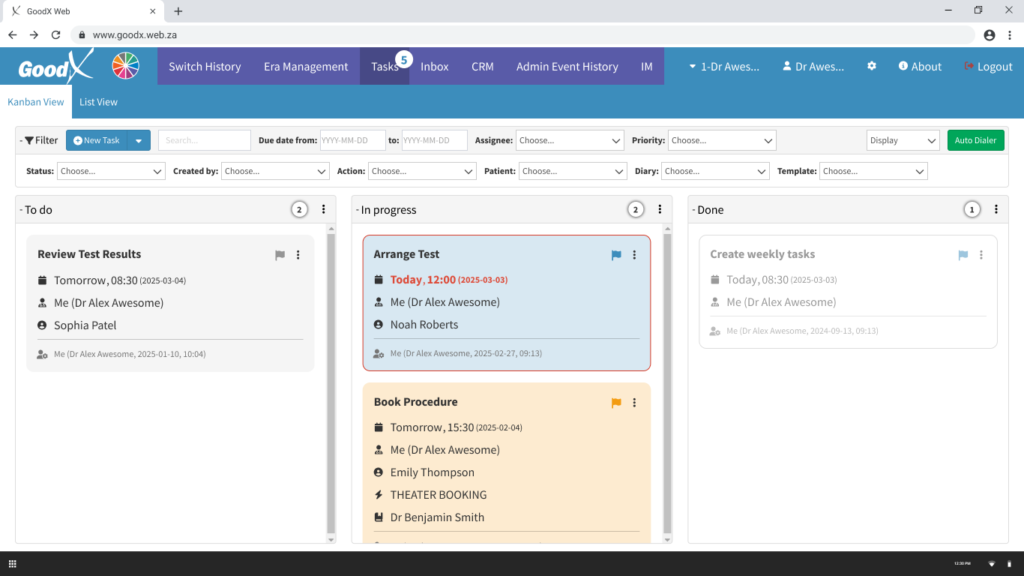Open the Display dropdown
This screenshot has height=576, width=1024.
click(x=903, y=140)
